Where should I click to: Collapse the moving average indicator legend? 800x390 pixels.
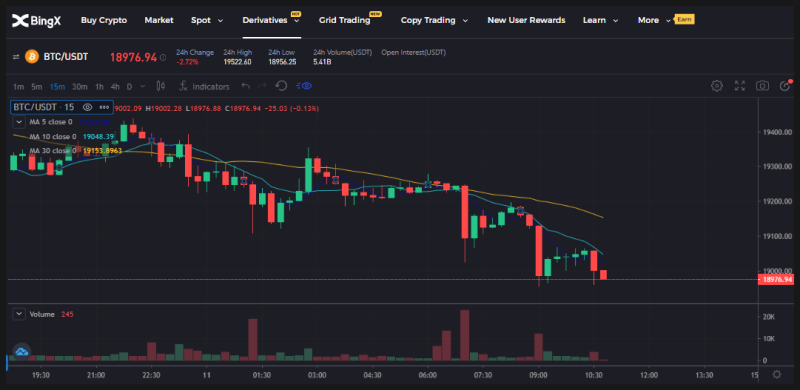click(x=19, y=122)
